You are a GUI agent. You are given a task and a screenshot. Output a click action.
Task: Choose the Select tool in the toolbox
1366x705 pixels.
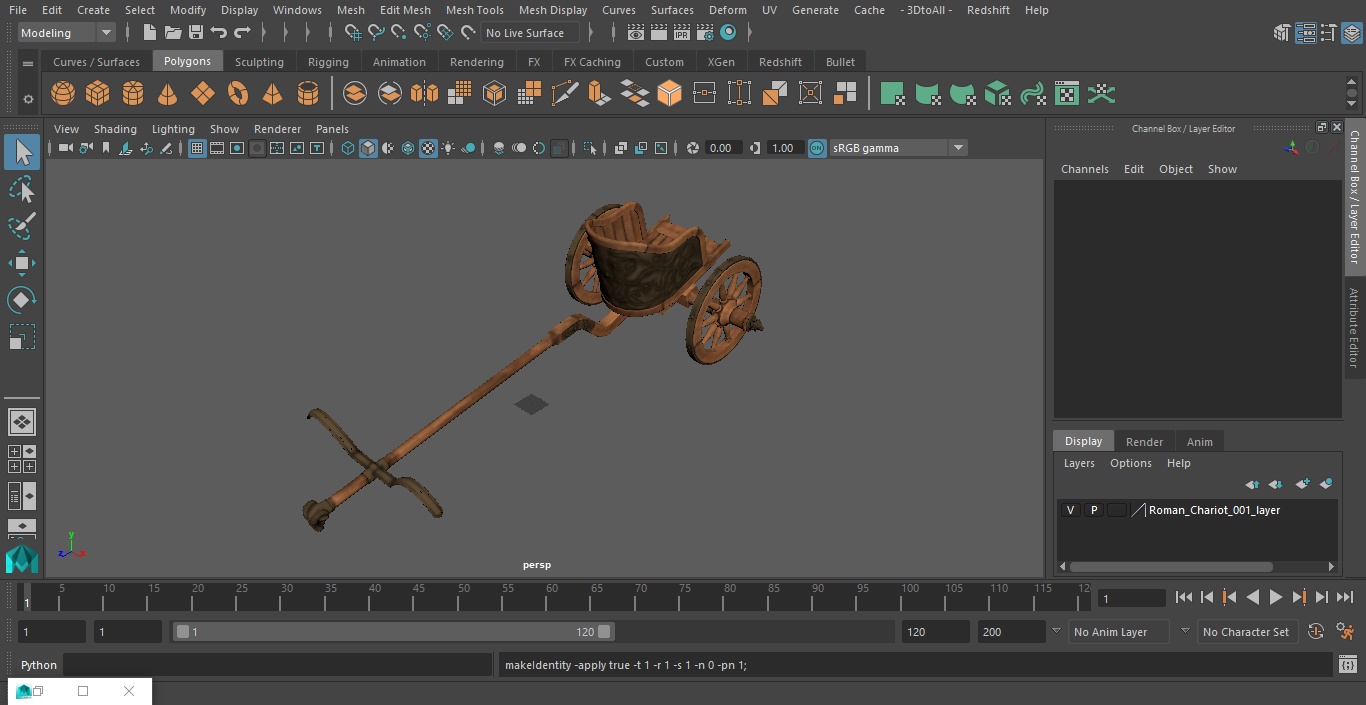[22, 152]
